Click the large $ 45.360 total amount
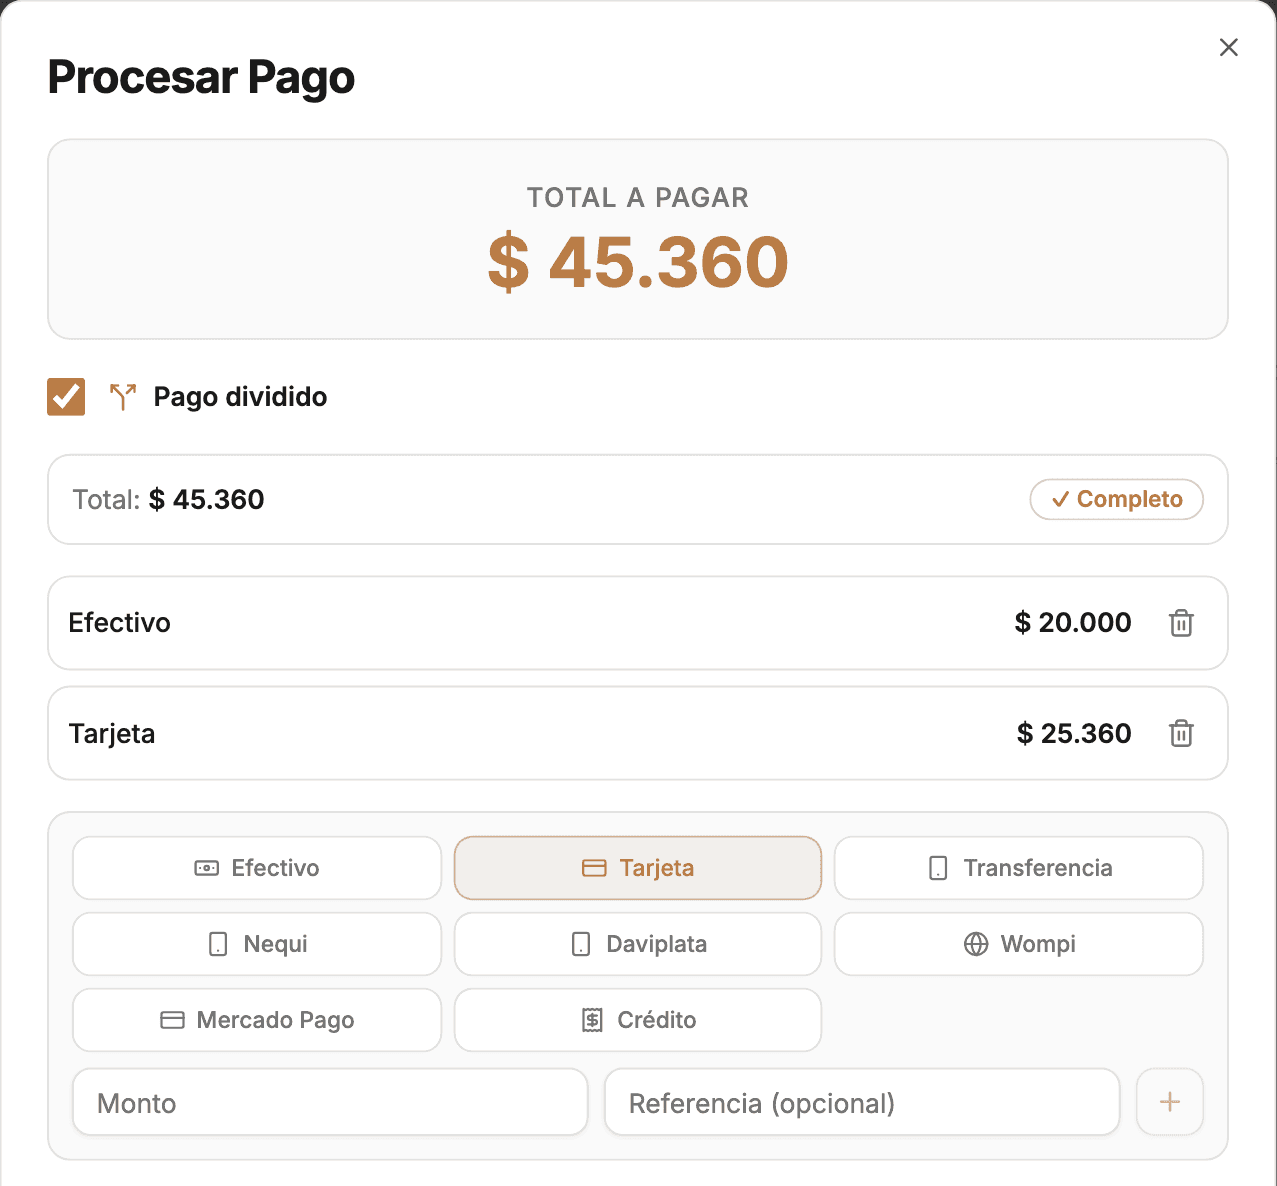Image resolution: width=1277 pixels, height=1186 pixels. coord(638,262)
